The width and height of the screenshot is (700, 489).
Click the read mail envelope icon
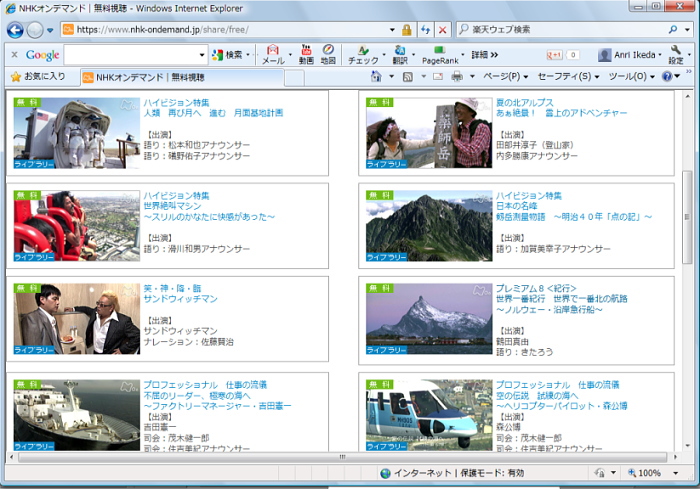pos(438,77)
